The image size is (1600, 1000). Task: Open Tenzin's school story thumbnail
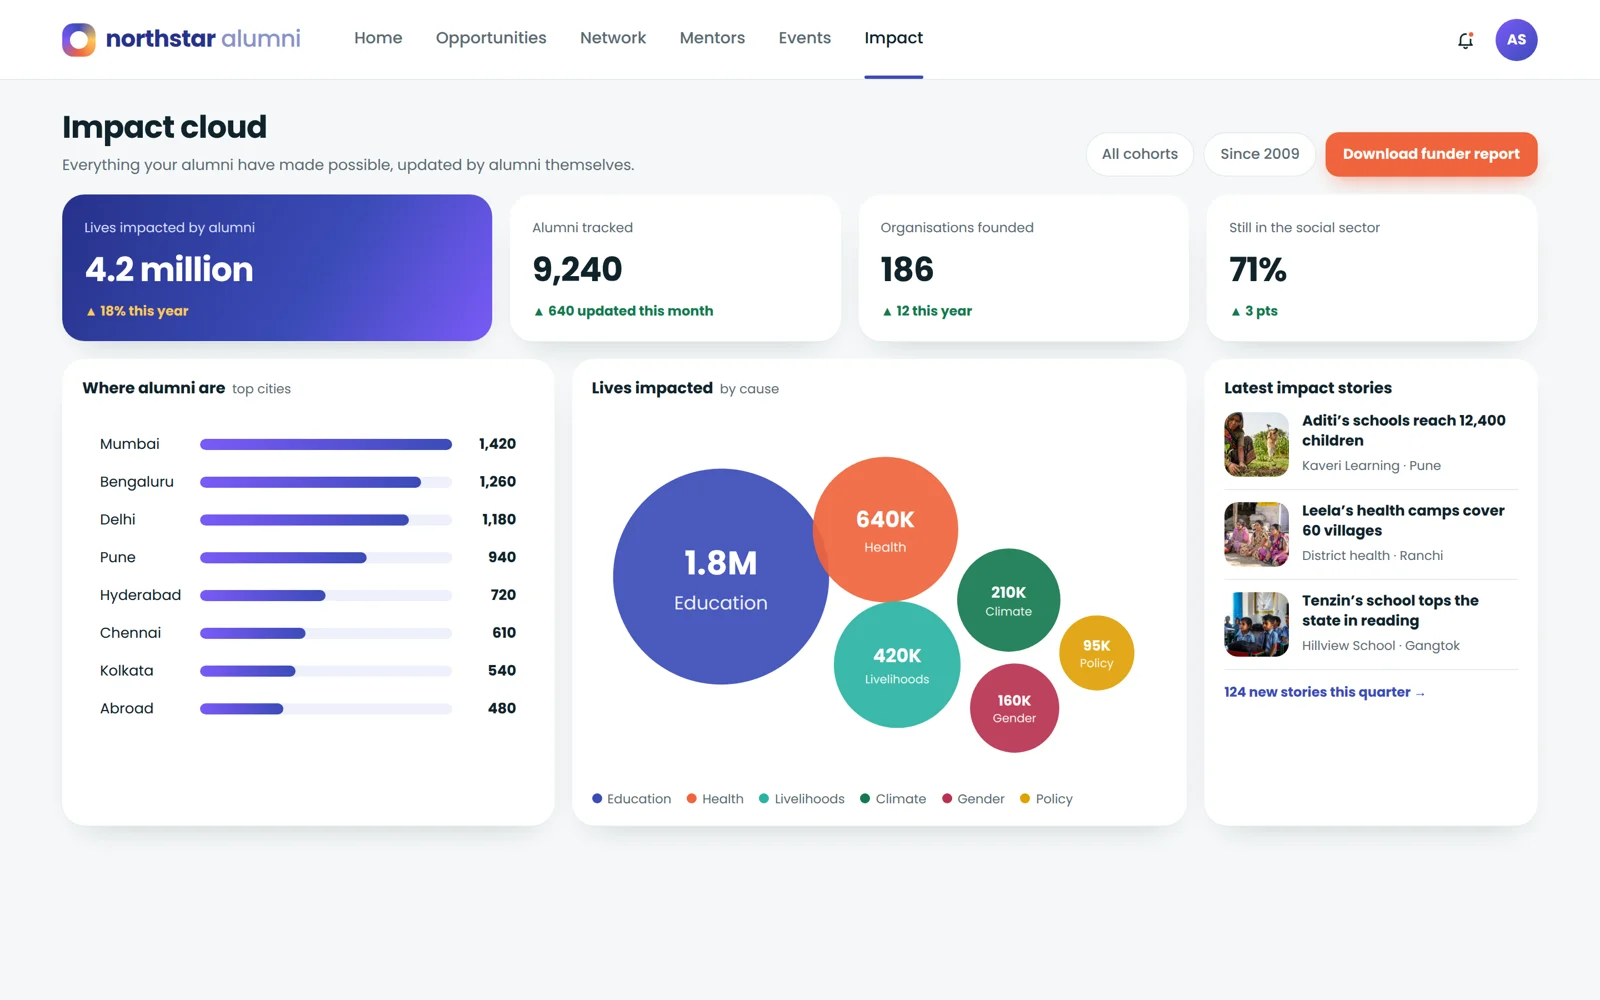pyautogui.click(x=1256, y=624)
